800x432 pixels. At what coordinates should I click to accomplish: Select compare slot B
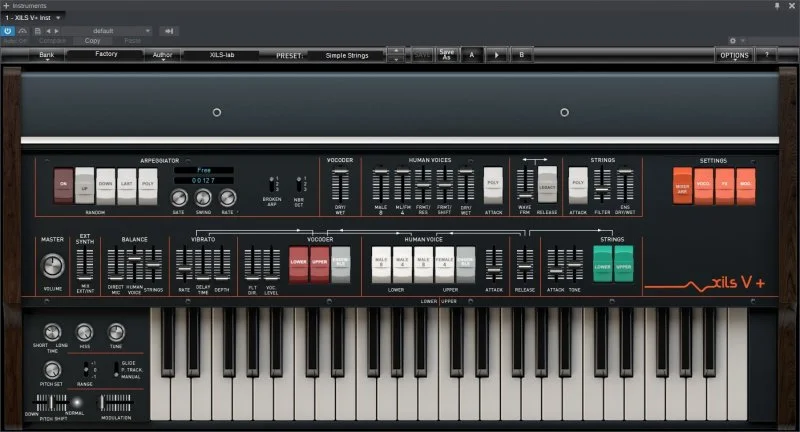(521, 55)
